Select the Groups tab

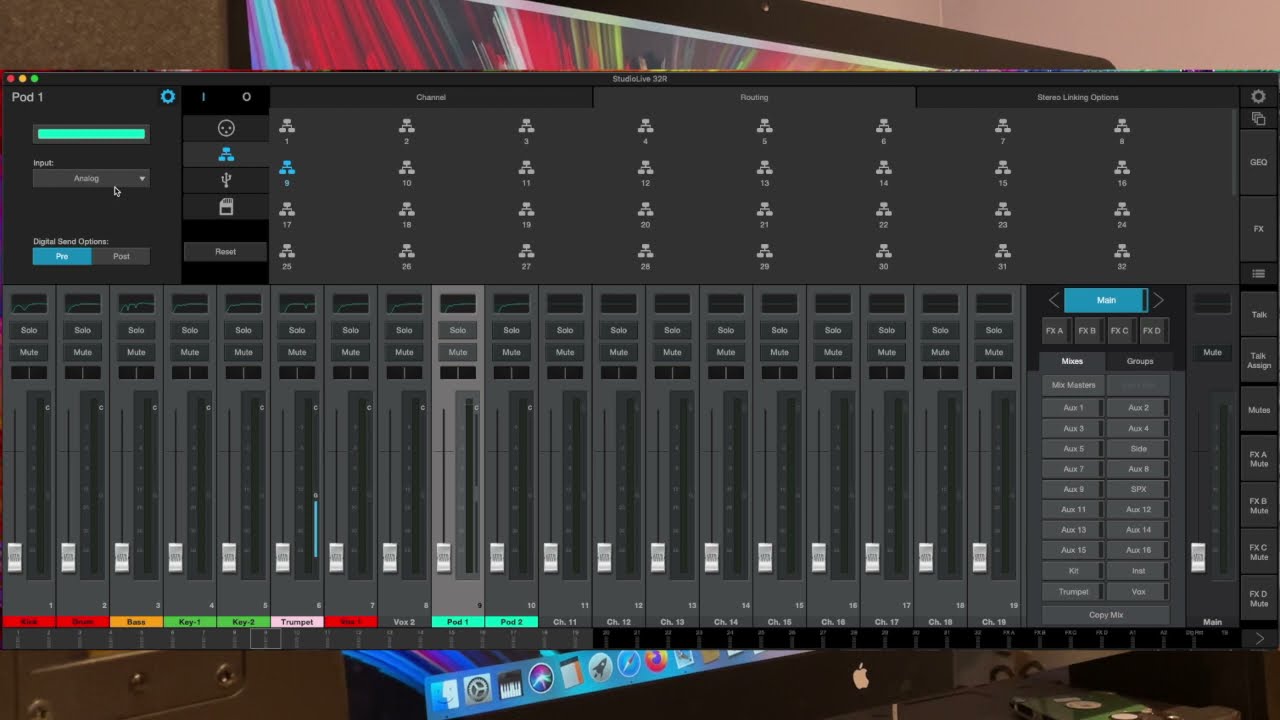[x=1140, y=361]
